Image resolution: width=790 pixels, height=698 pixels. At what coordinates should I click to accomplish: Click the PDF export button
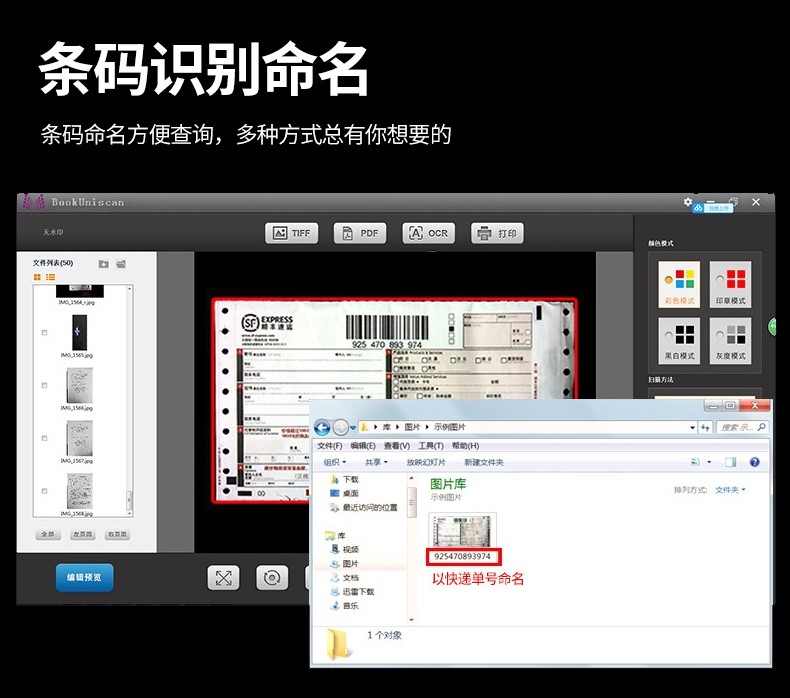coord(360,233)
